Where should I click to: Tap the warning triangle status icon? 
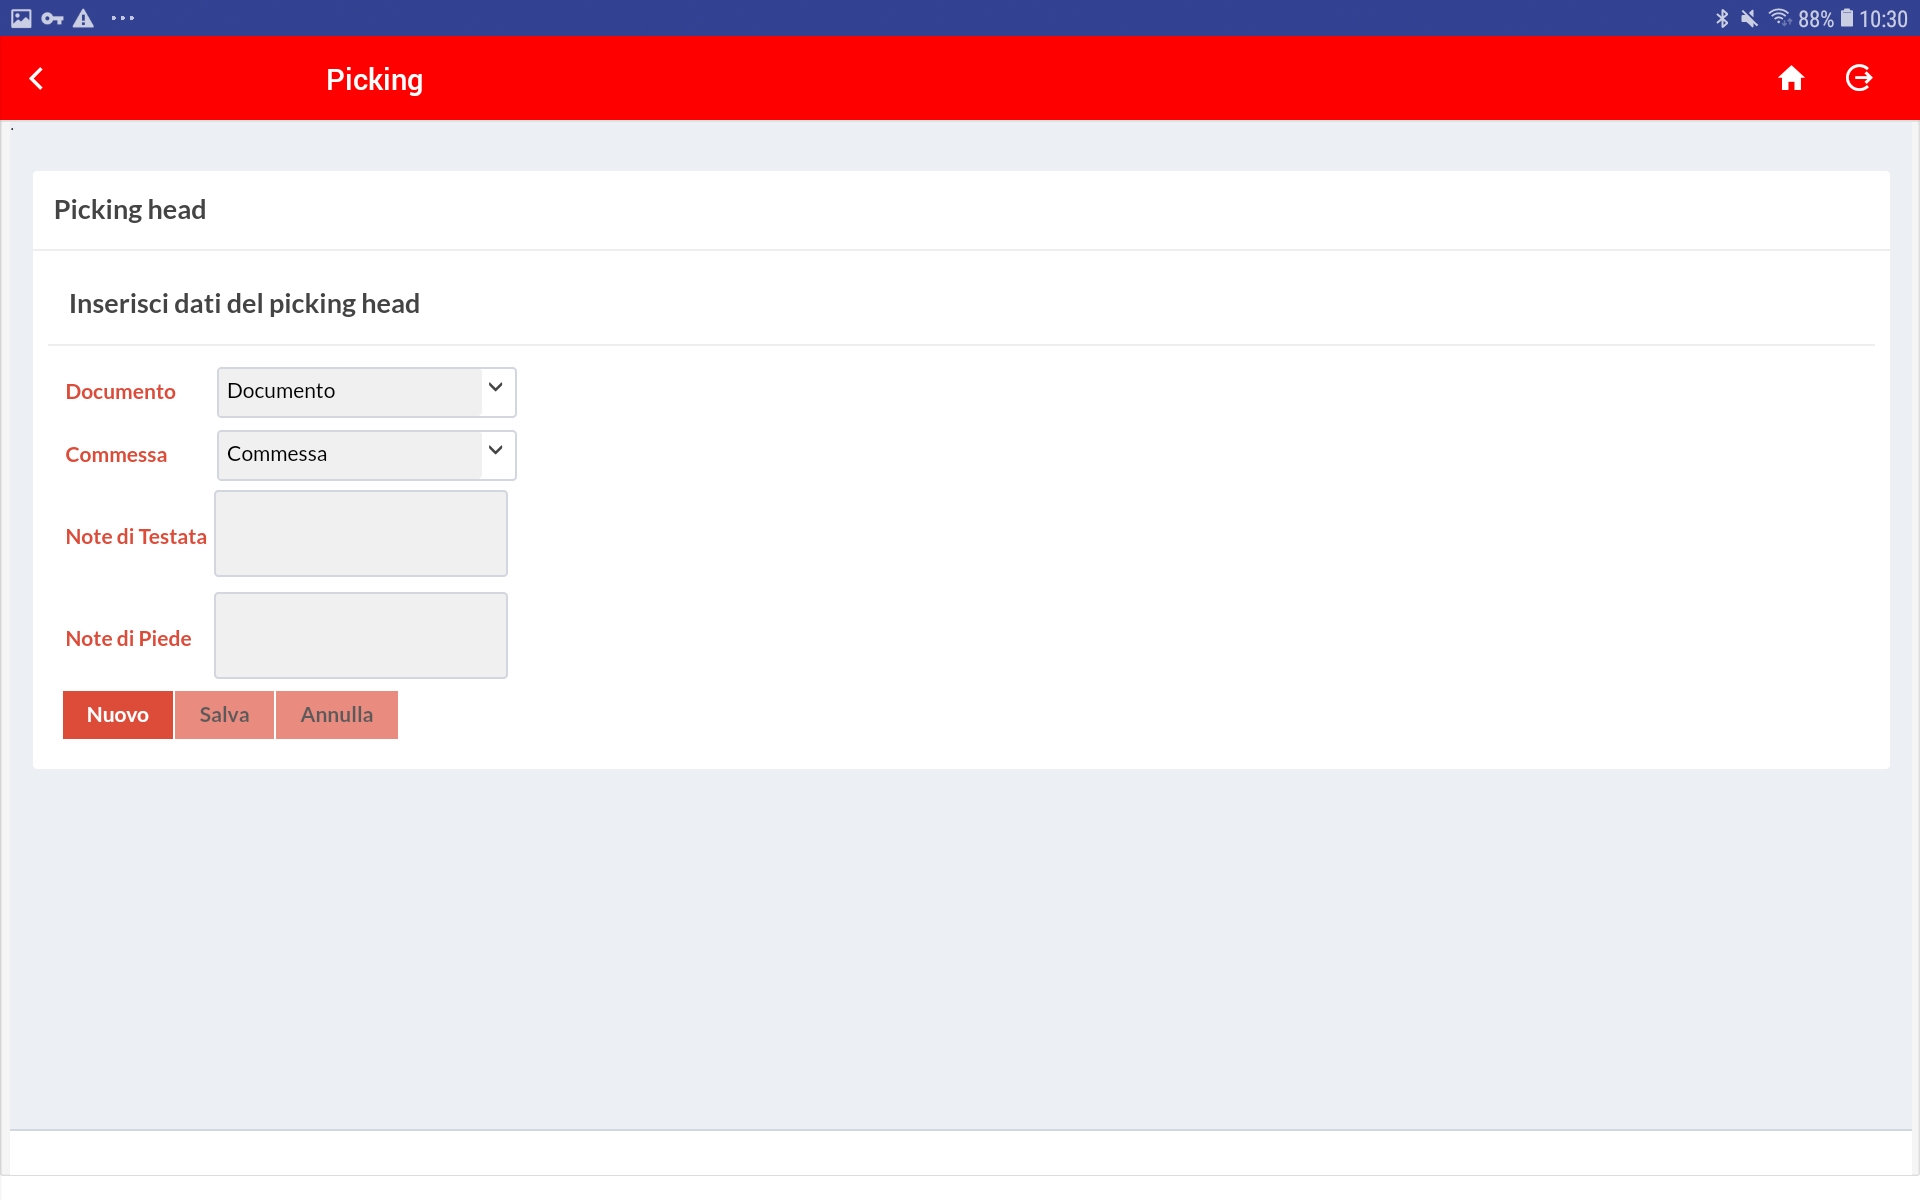pos(84,18)
